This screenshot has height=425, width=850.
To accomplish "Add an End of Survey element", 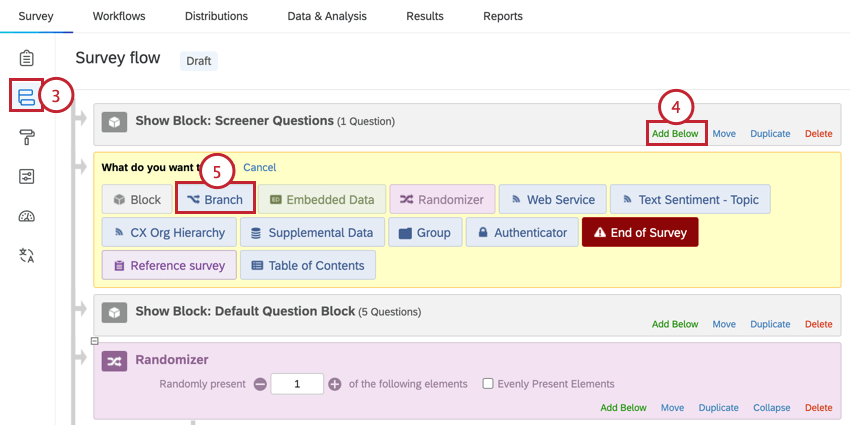I will point(640,232).
